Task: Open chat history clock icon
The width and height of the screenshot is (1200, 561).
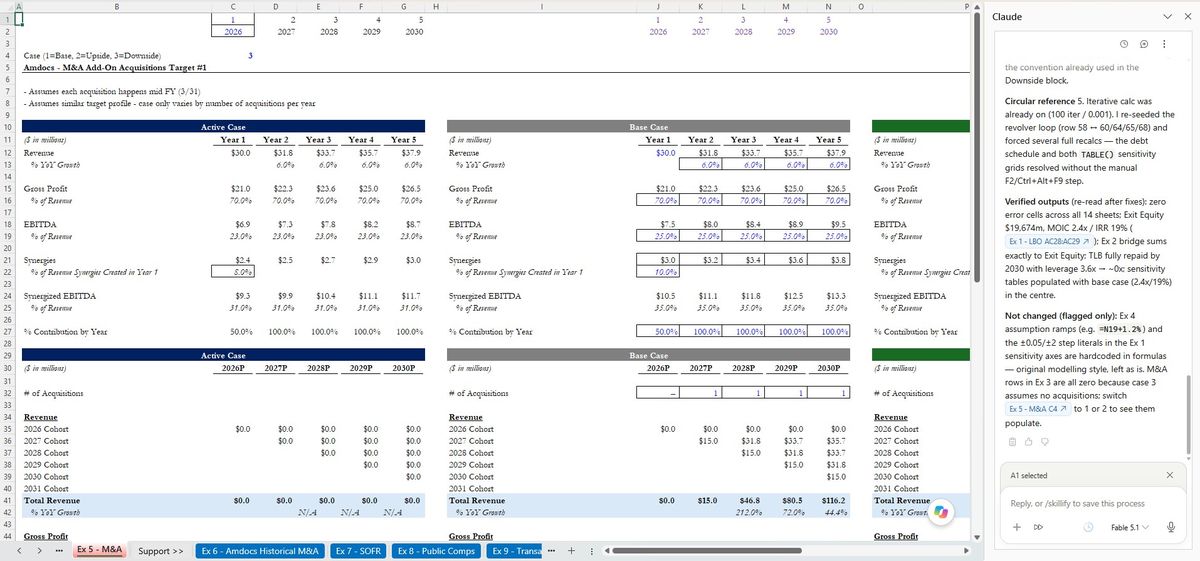Action: point(1125,45)
